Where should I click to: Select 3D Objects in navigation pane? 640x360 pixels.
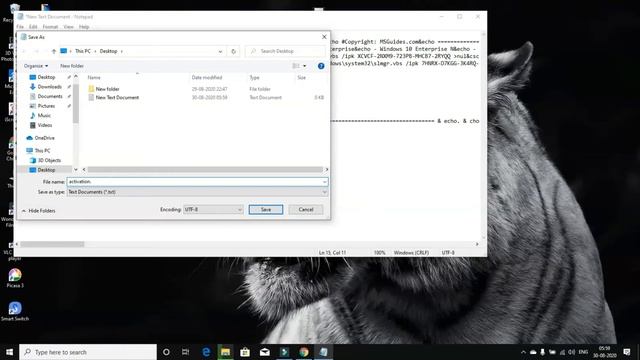49,160
